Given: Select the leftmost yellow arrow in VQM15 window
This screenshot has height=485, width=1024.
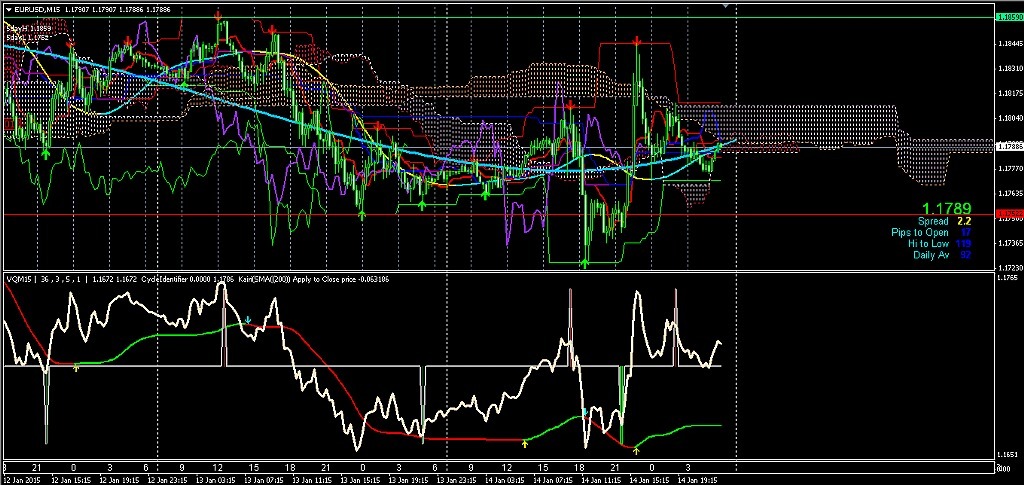Looking at the screenshot, I should (x=77, y=367).
